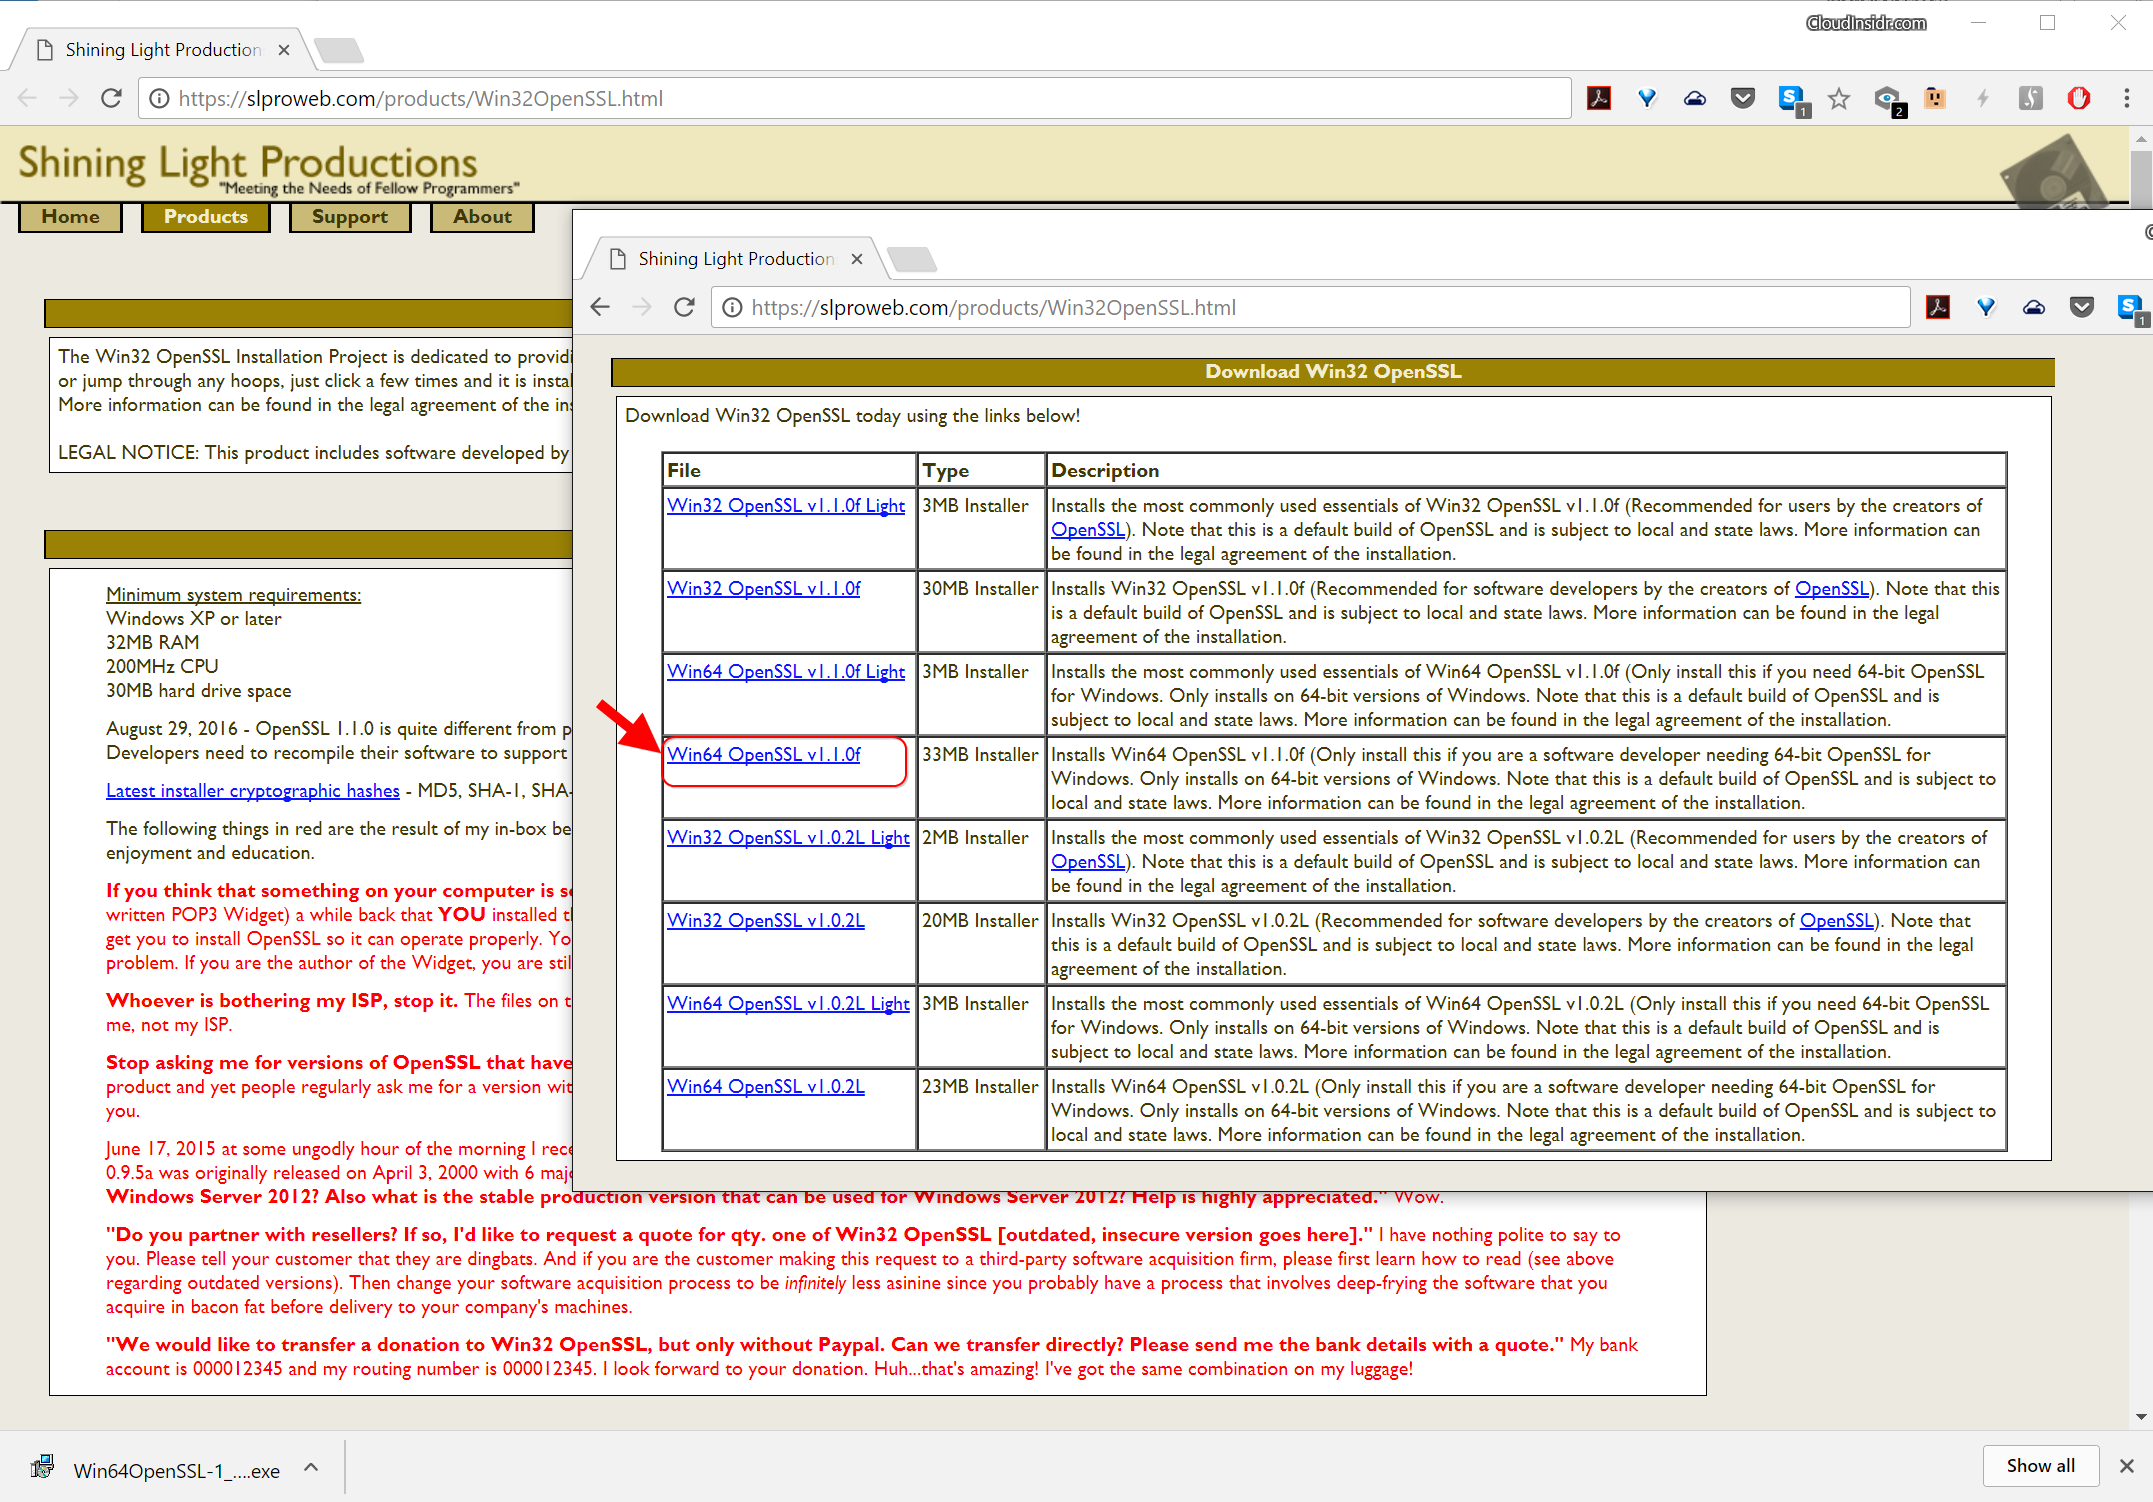Viewport: 2153px width, 1502px height.
Task: Click the gray scroll S extension icon
Action: coord(2030,98)
